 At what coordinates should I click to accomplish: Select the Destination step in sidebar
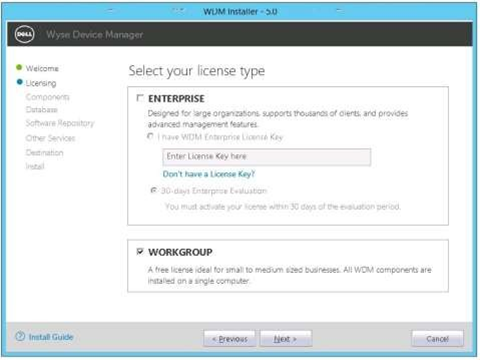tap(45, 153)
